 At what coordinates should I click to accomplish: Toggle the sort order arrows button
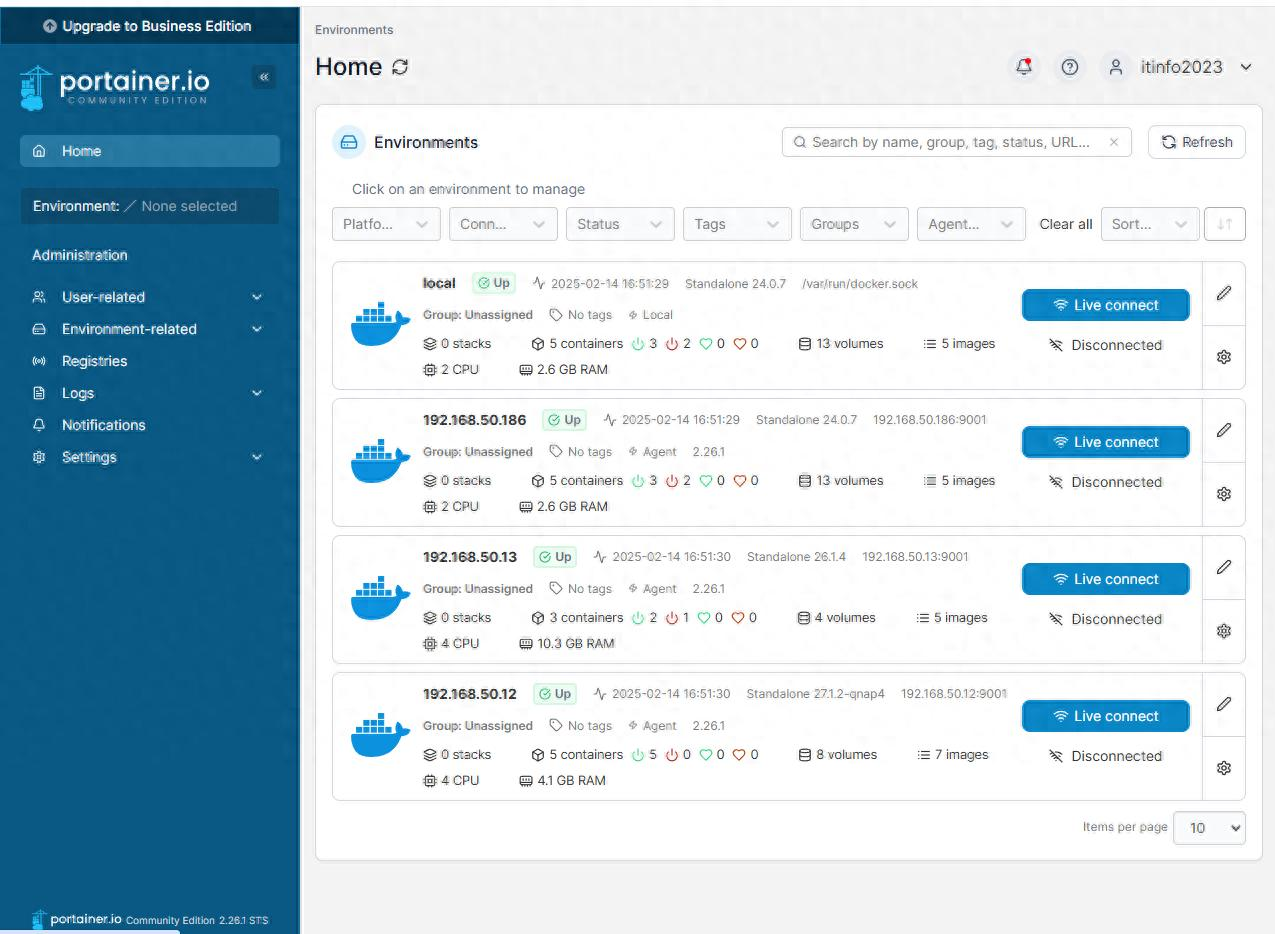pyautogui.click(x=1225, y=224)
